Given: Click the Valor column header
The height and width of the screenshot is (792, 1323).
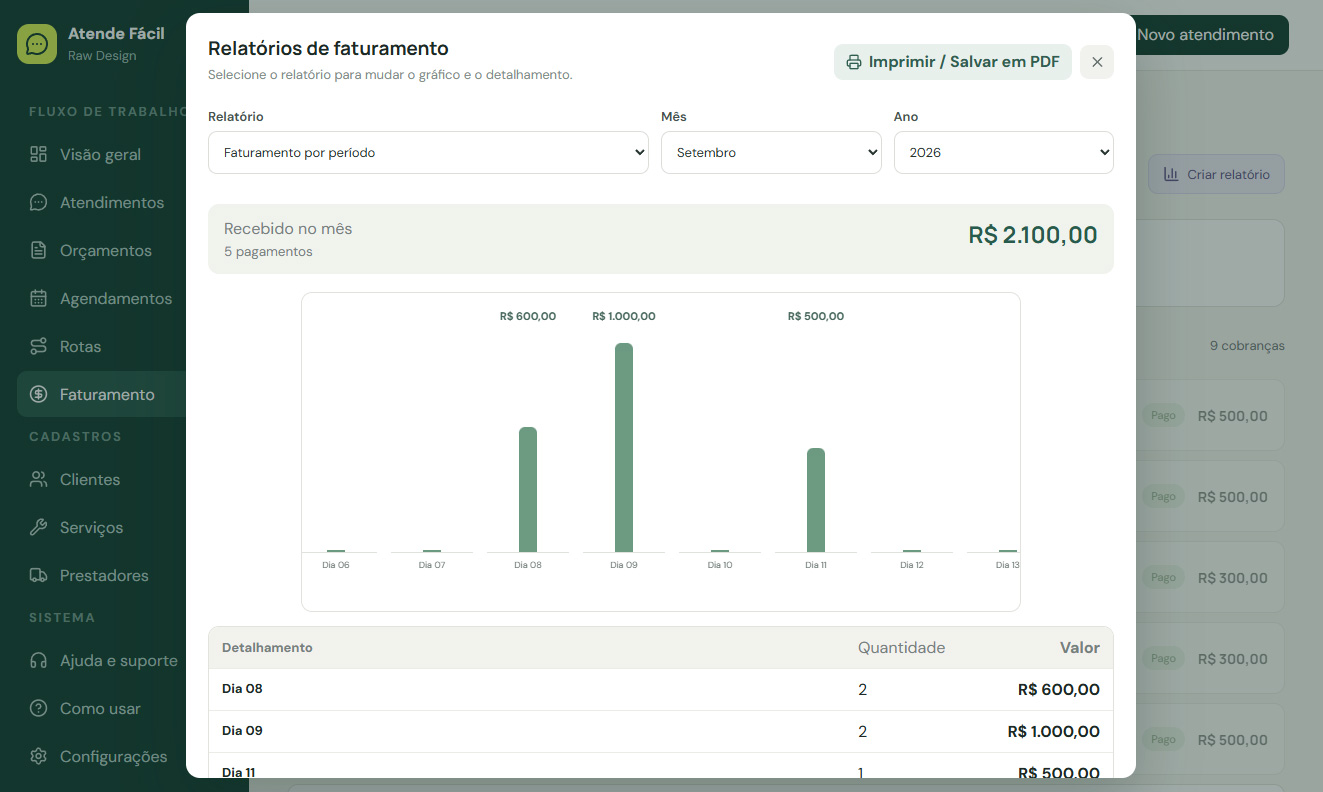Looking at the screenshot, I should click(x=1080, y=648).
